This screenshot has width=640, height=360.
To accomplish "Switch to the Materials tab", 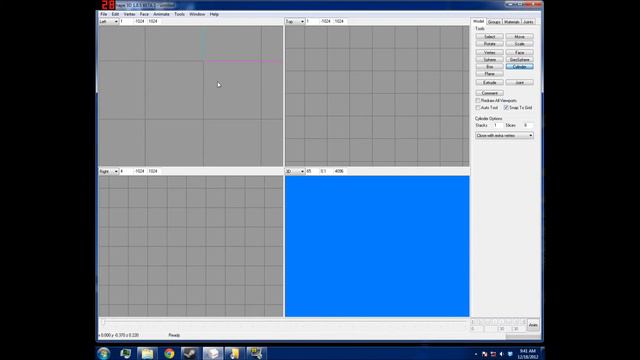I will point(511,22).
